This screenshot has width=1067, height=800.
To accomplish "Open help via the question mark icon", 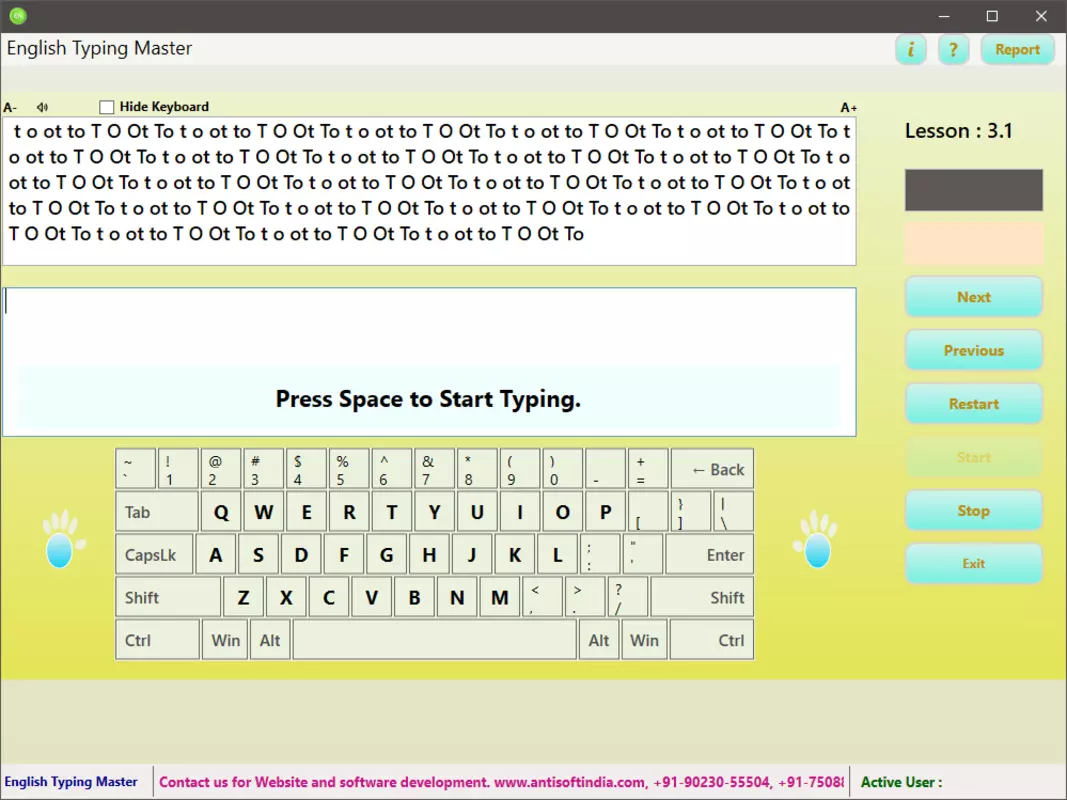I will (x=953, y=50).
